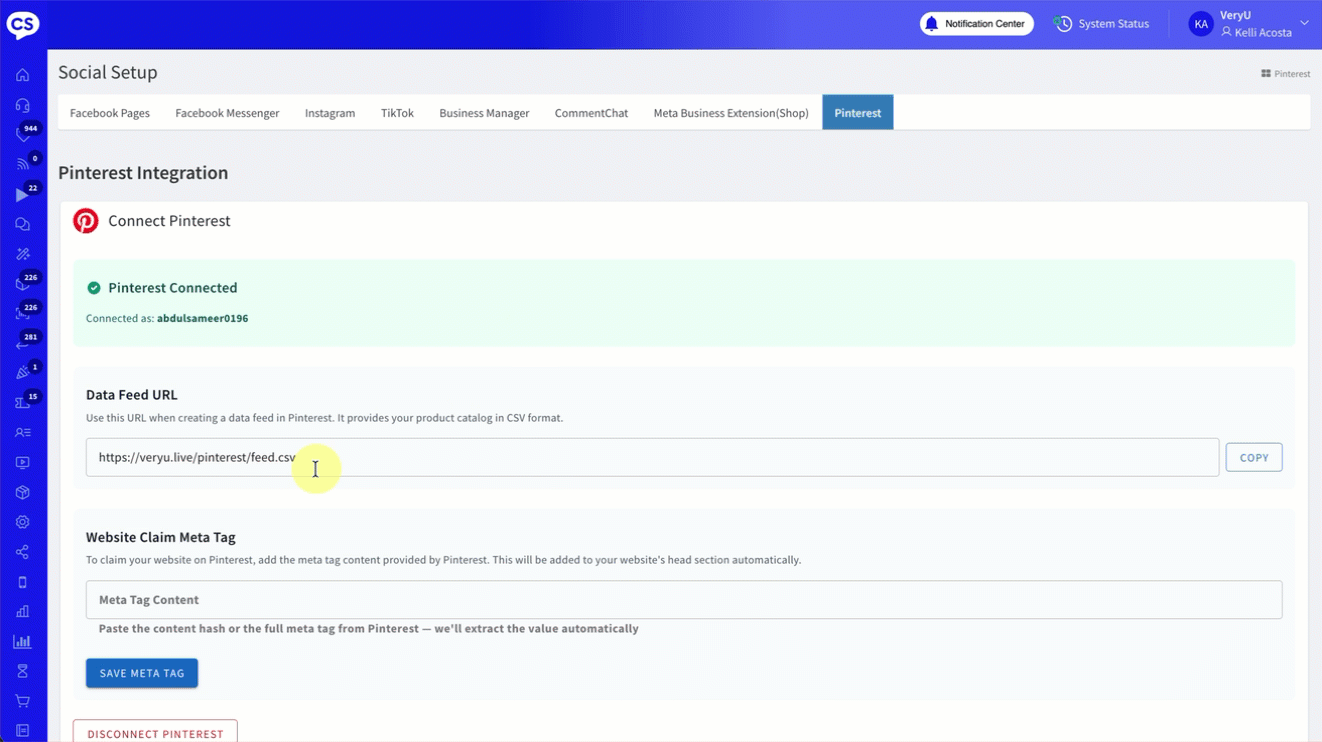Open the mobile phone icon in sidebar
Image resolution: width=1322 pixels, height=742 pixels.
22,582
